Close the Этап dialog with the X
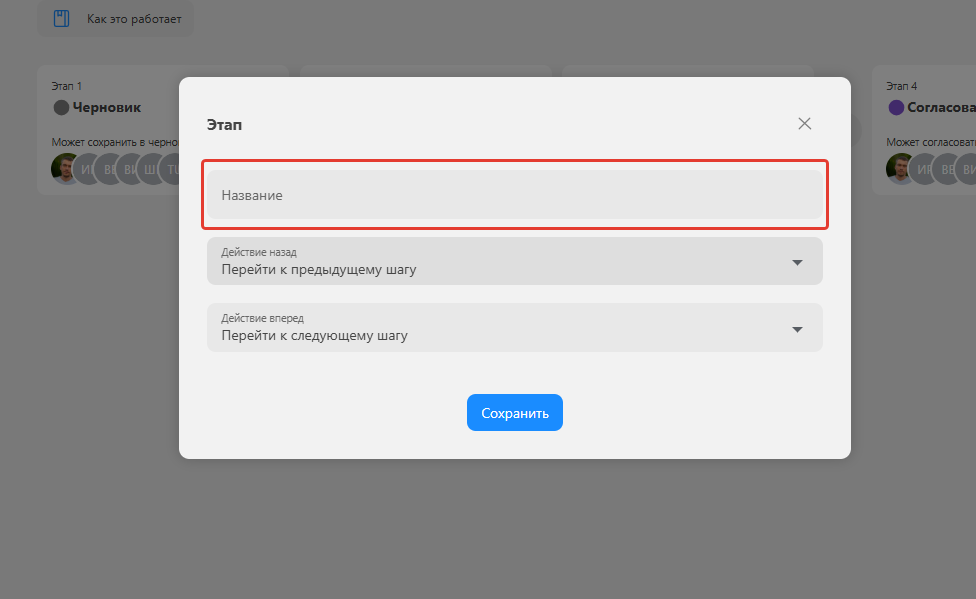 tap(804, 124)
